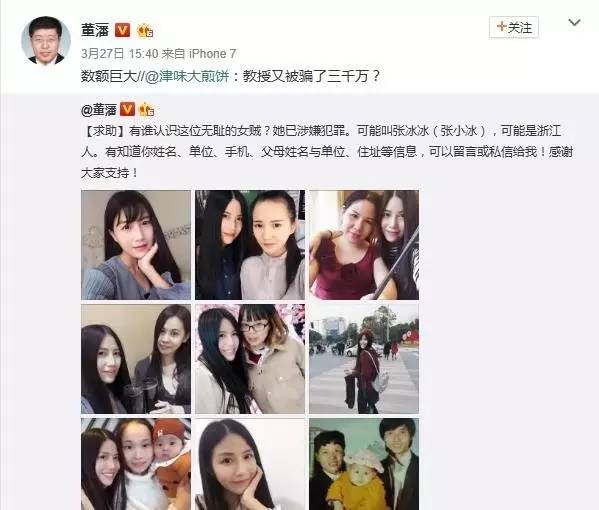
Task: Open the first photo of woman in gray sweater
Action: [136, 245]
